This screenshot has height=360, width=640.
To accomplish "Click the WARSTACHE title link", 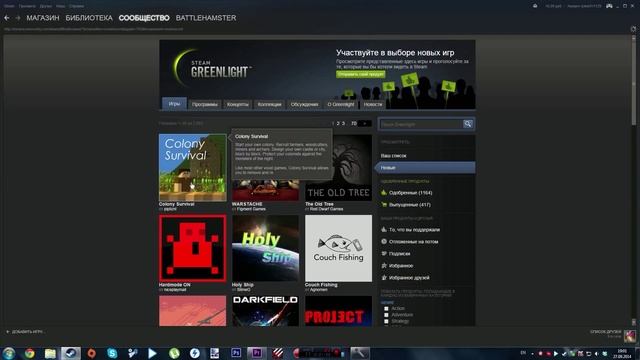I will pos(247,204).
